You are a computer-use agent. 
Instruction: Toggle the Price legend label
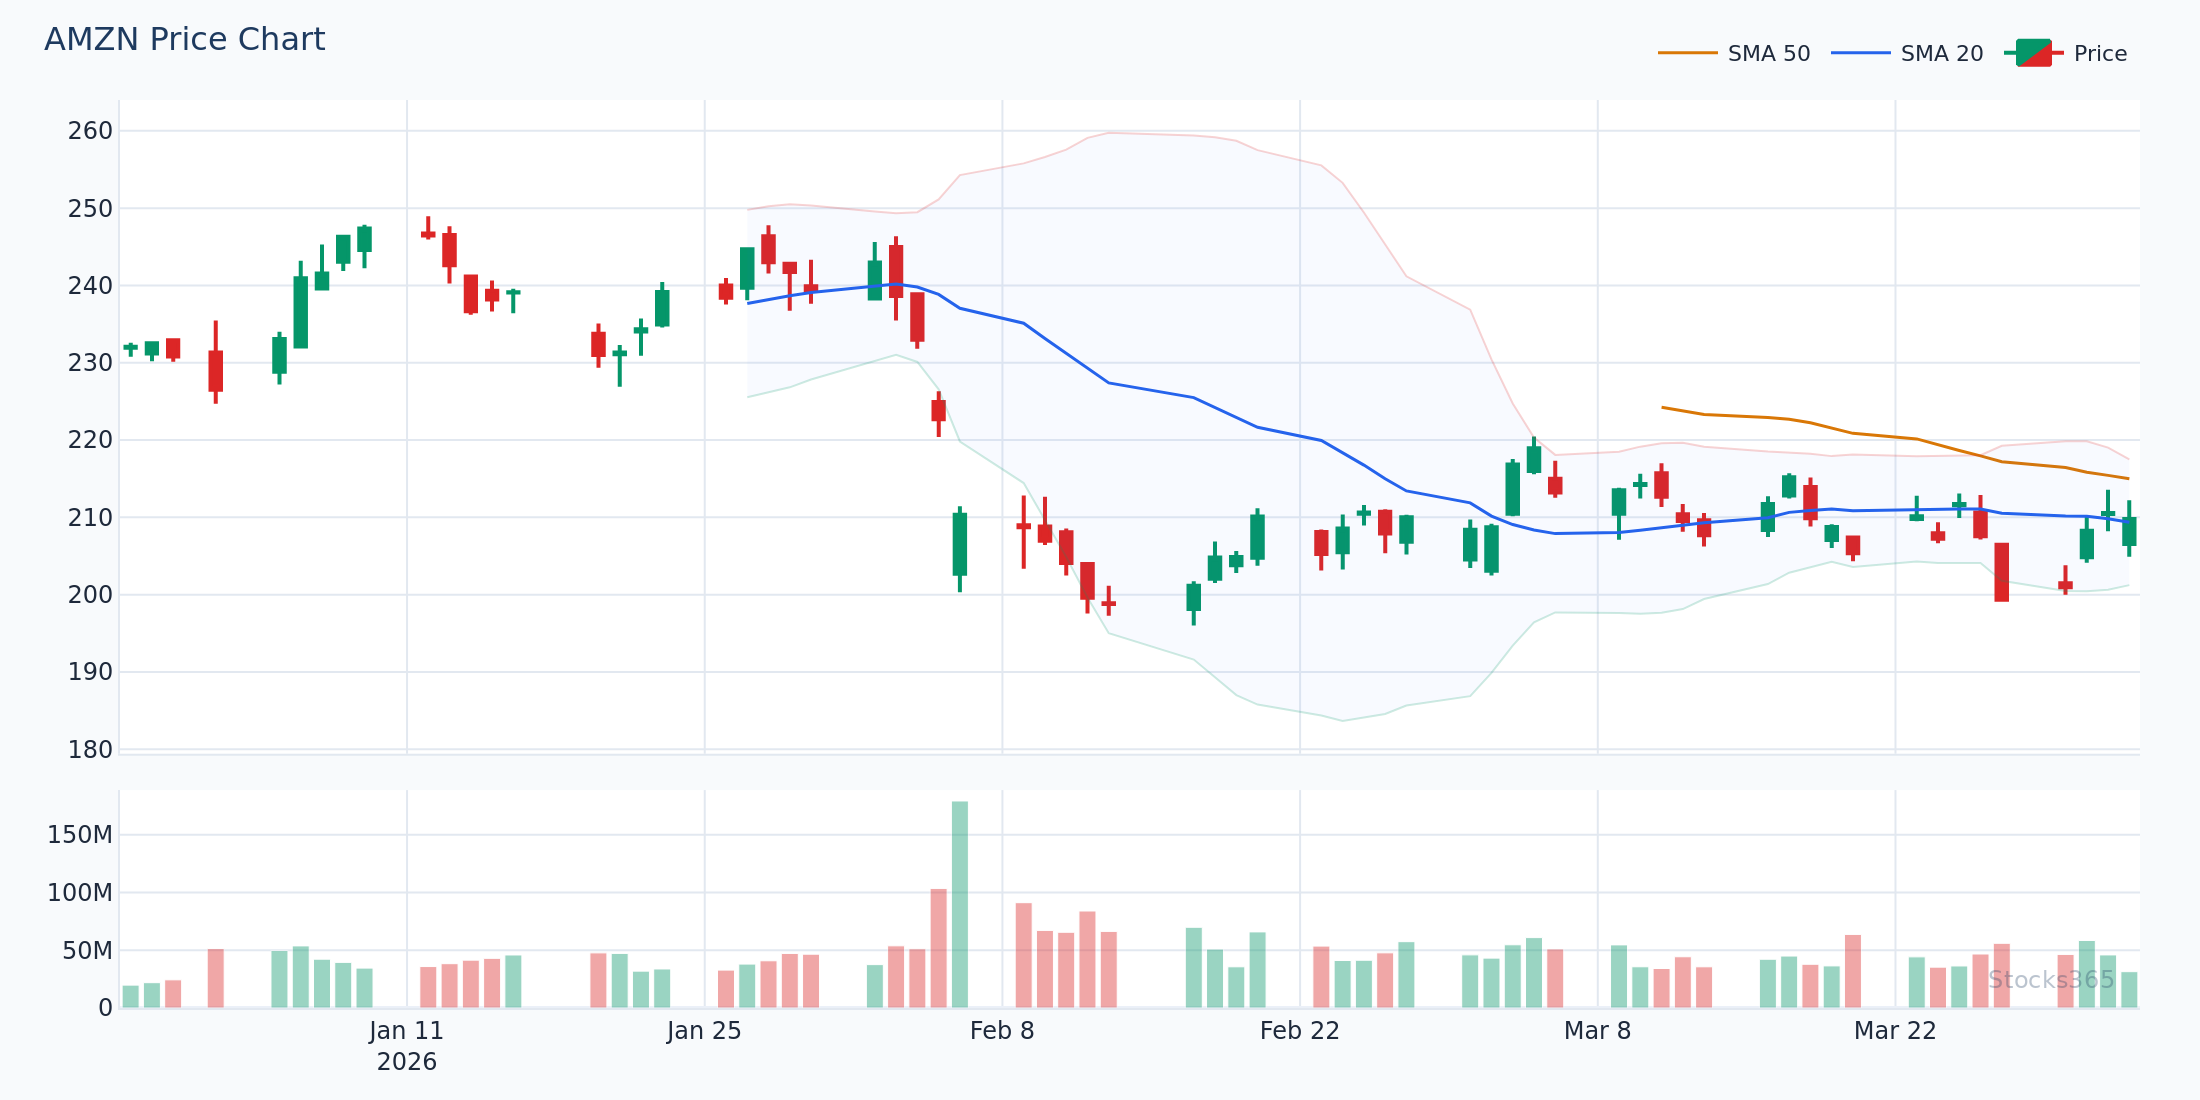(2100, 54)
